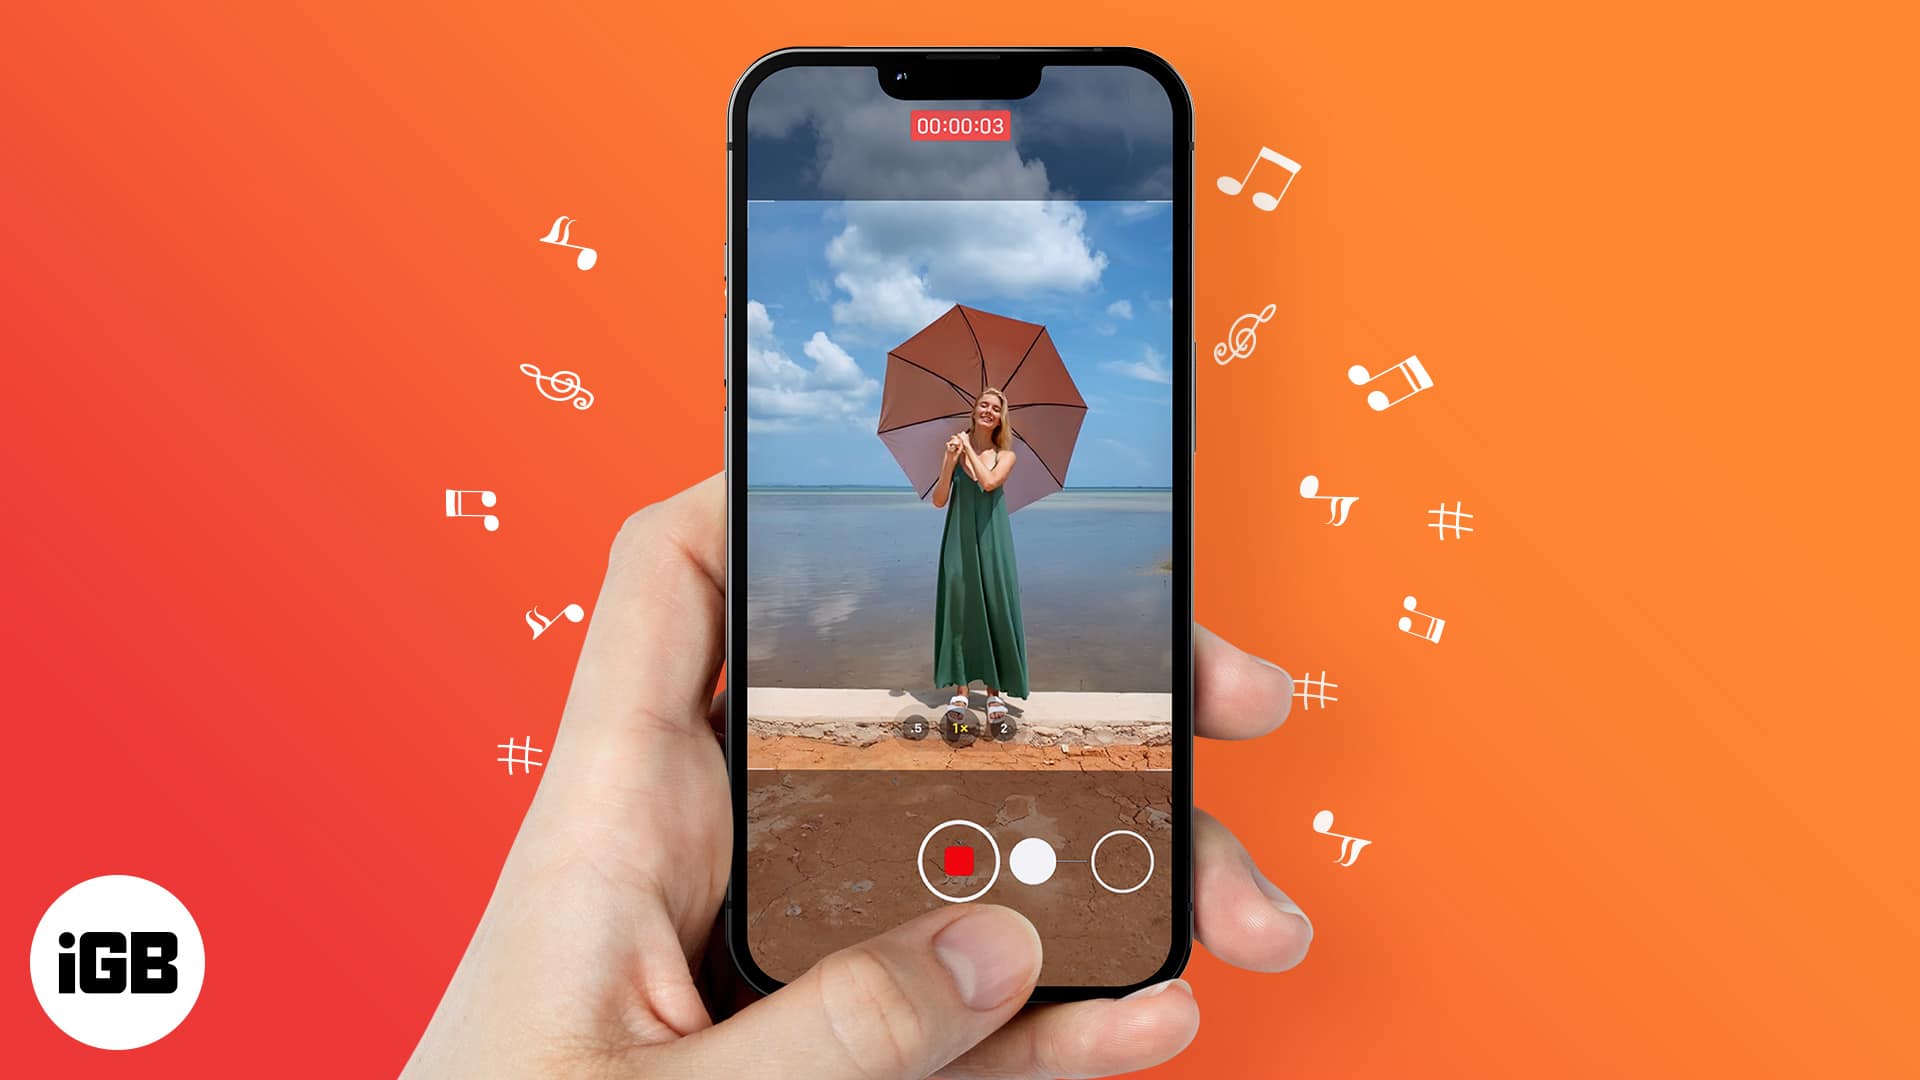Click the white photo shutter button
1920x1080 pixels.
[1033, 864]
